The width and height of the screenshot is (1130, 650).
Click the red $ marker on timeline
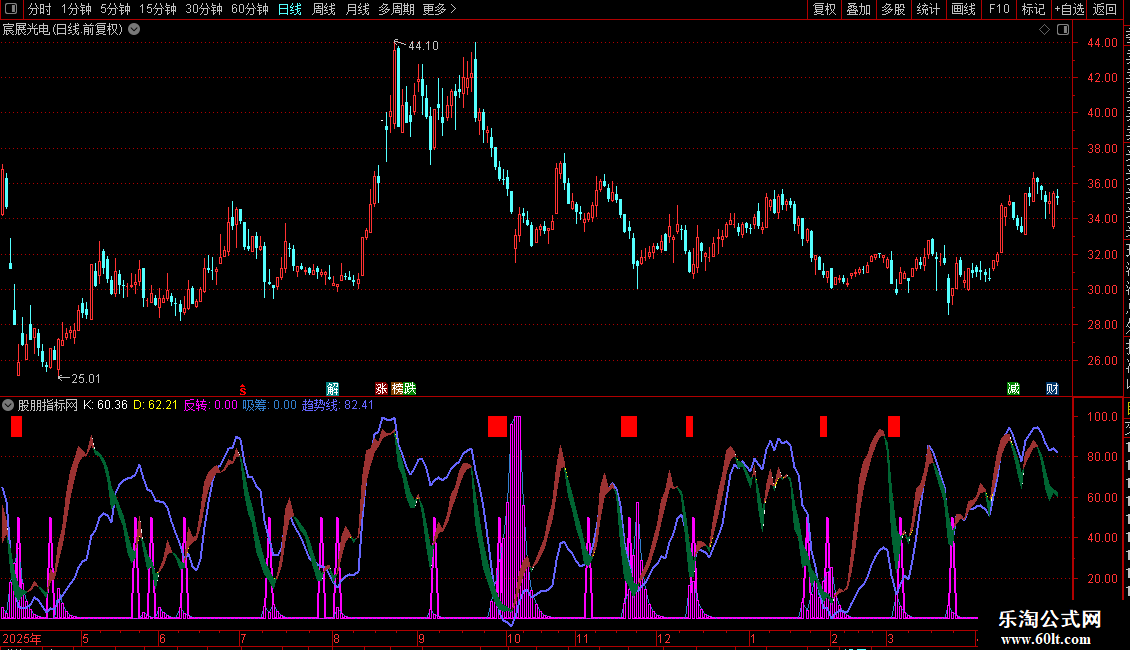point(243,390)
